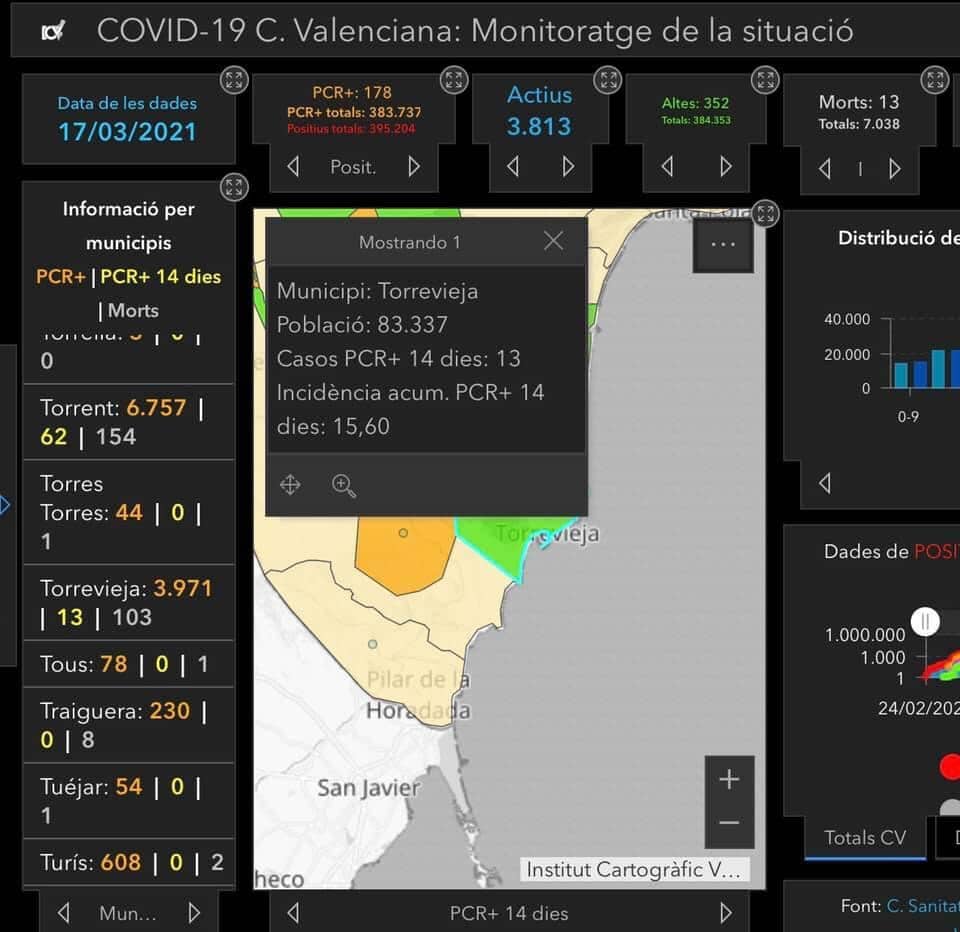Expand the Actius panel to fullscreen
The height and width of the screenshot is (932, 960).
tap(607, 80)
